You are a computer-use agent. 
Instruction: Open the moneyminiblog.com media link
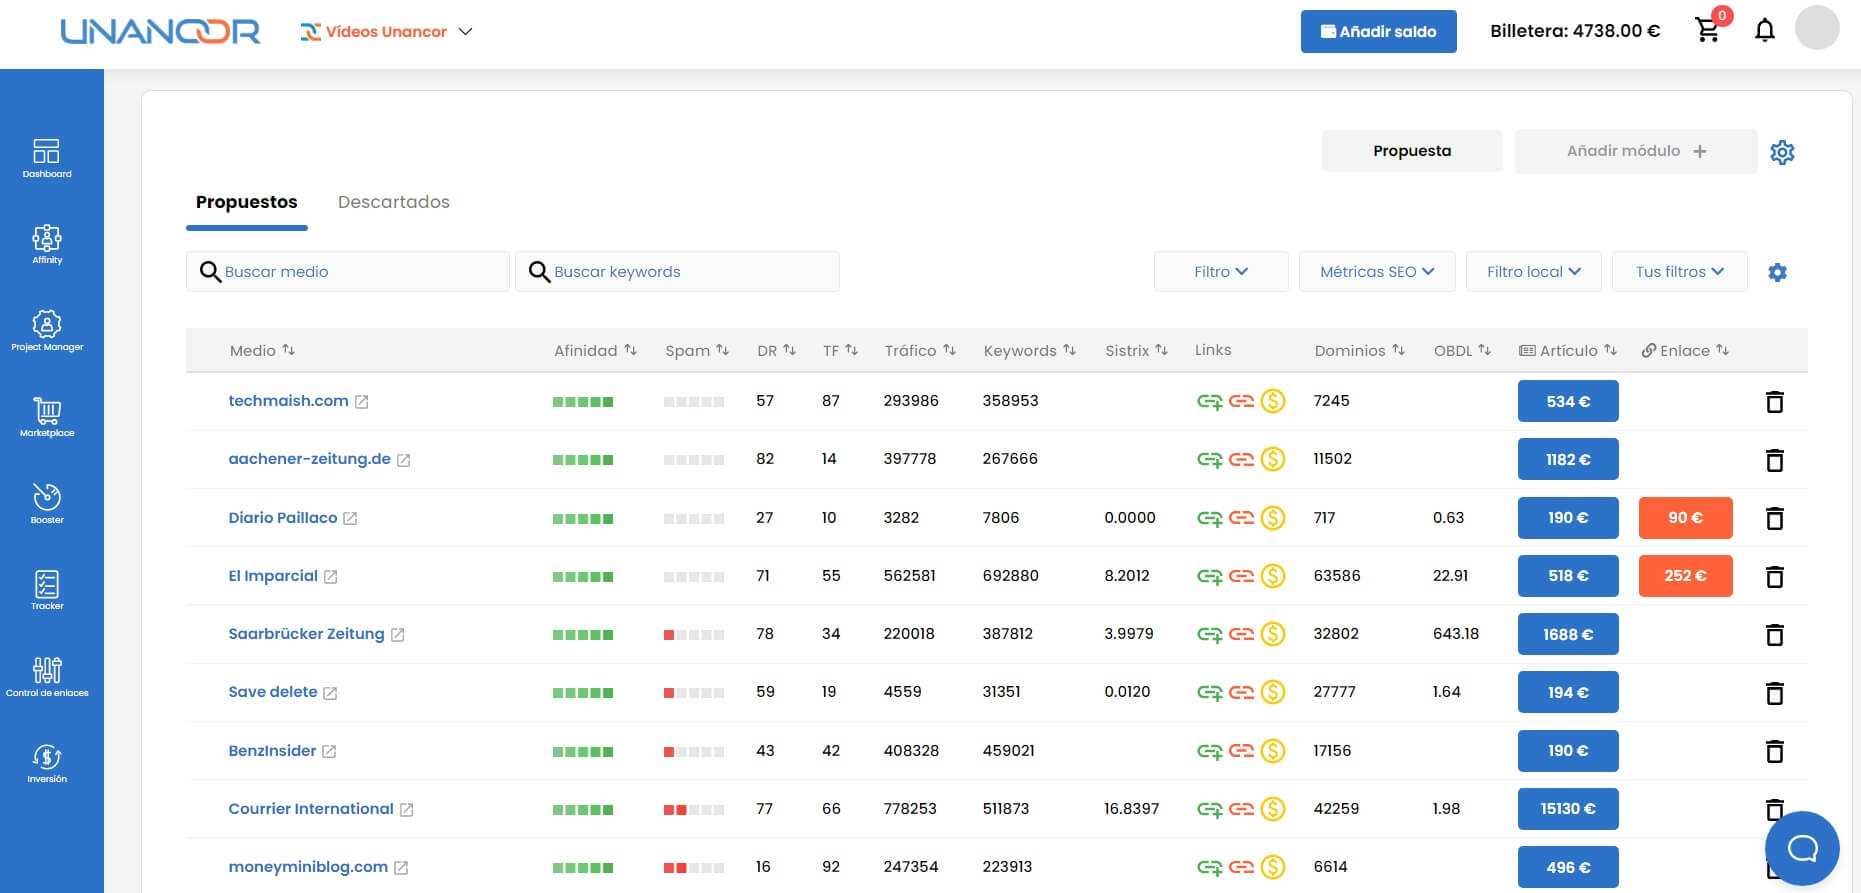click(x=308, y=867)
